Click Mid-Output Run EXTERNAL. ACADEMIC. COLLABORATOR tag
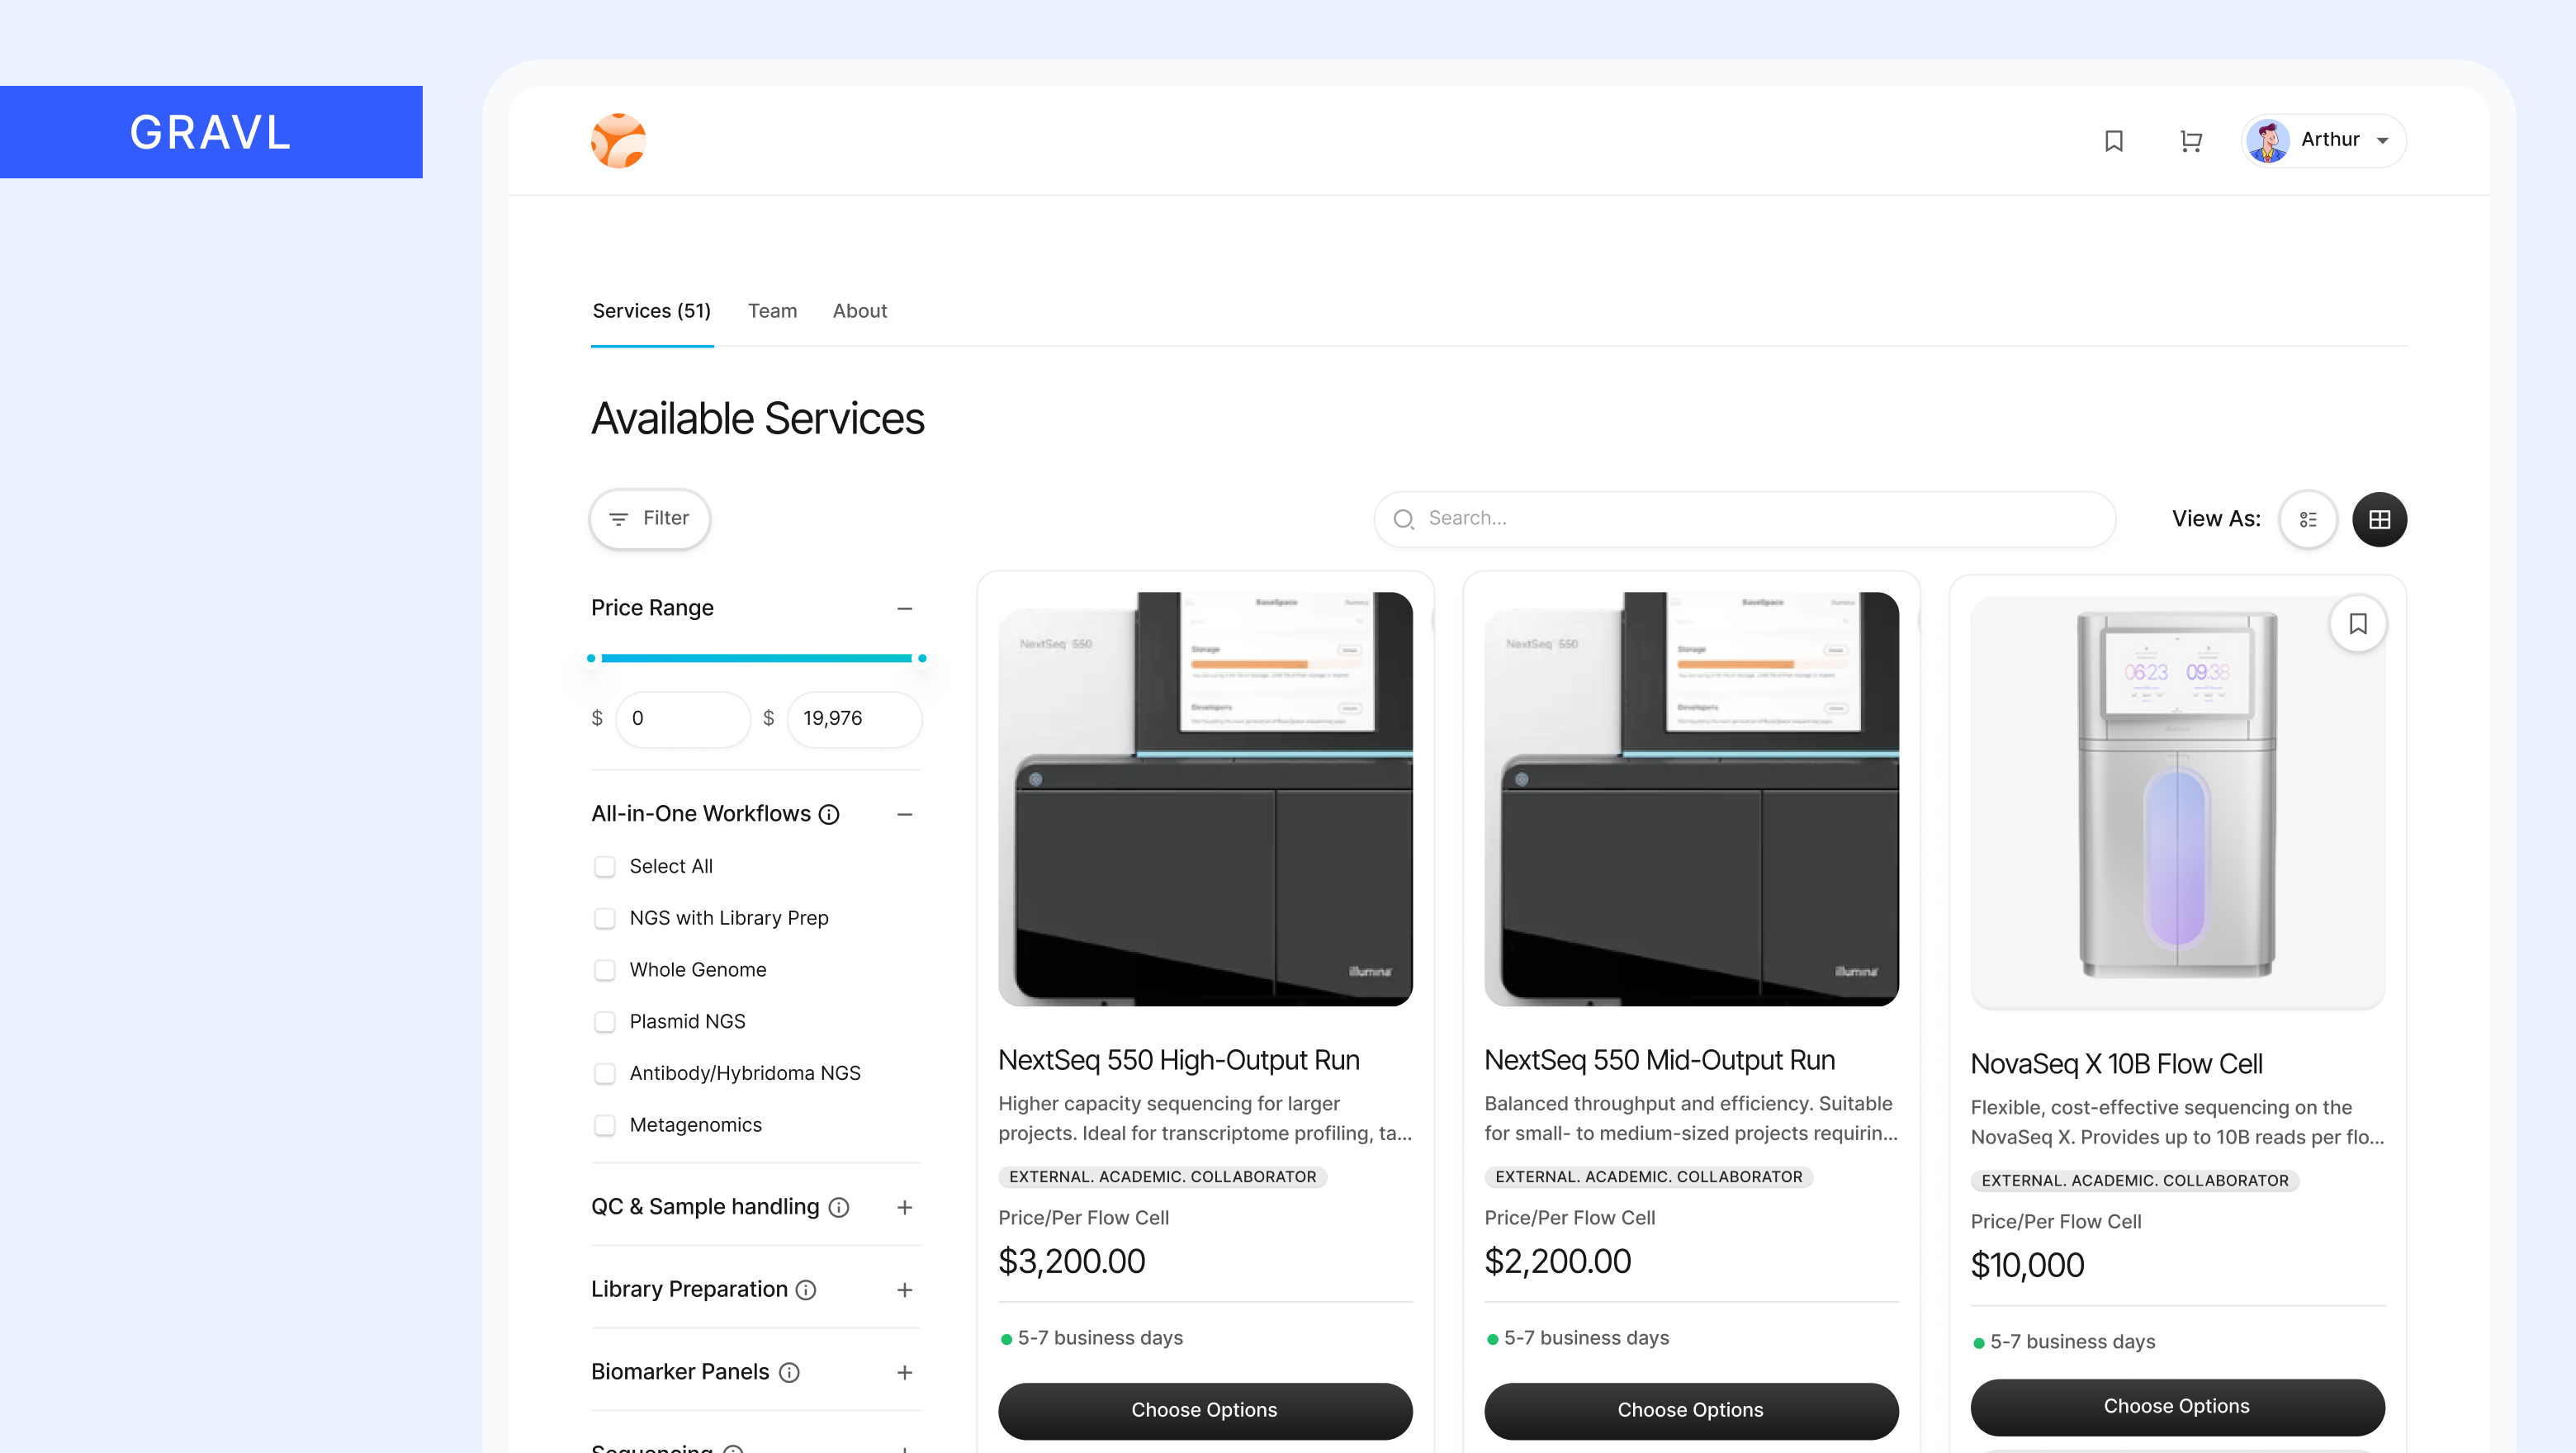Viewport: 2576px width, 1453px height. (x=1648, y=1177)
